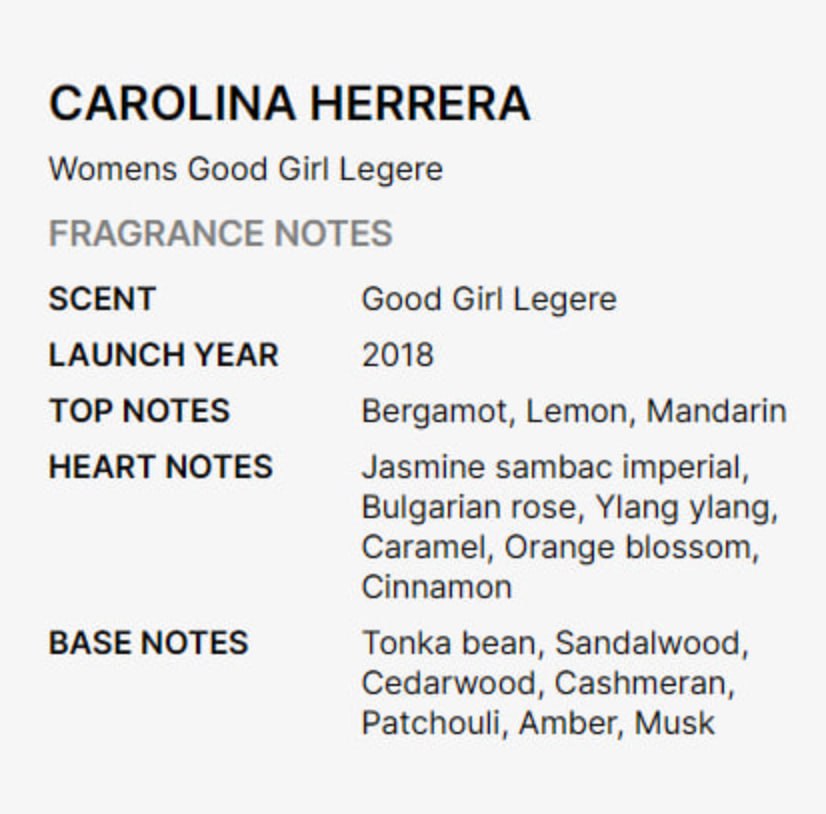This screenshot has width=826, height=814.
Task: Click the Jasmine sambac imperial note
Action: (x=555, y=467)
